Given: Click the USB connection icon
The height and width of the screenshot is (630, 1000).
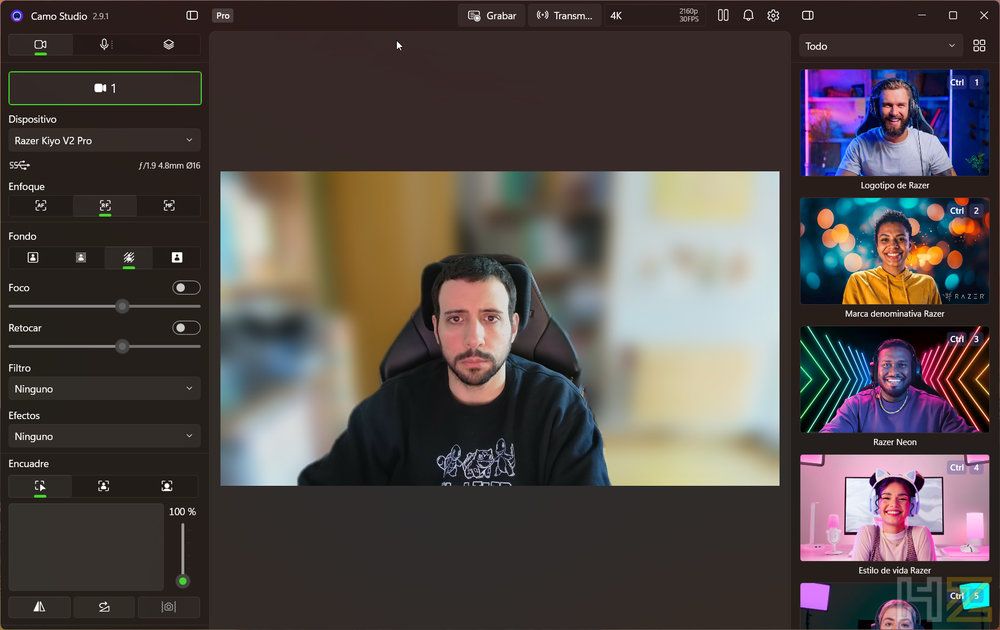Looking at the screenshot, I should (x=20, y=165).
